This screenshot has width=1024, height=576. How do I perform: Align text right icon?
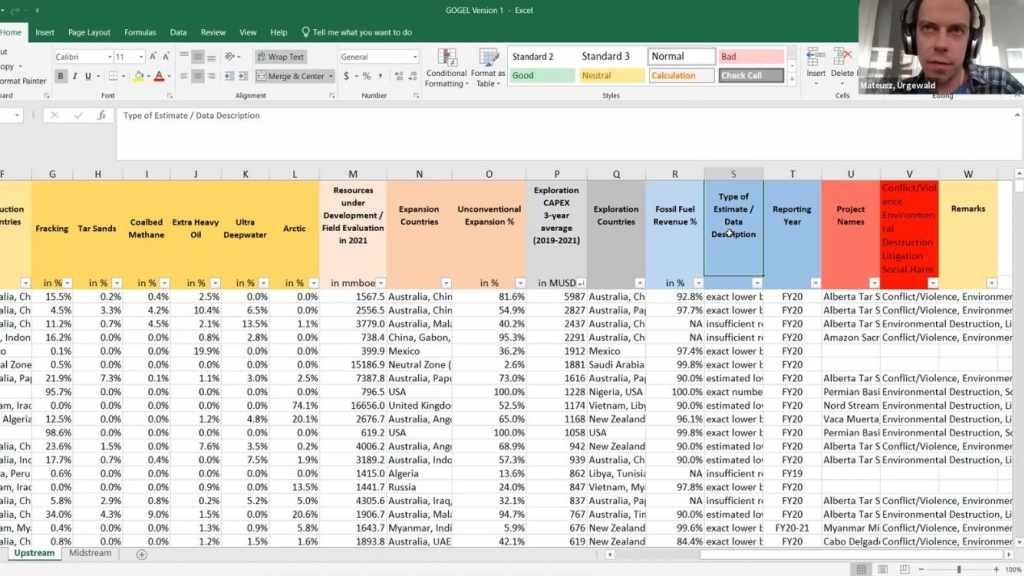(x=211, y=76)
